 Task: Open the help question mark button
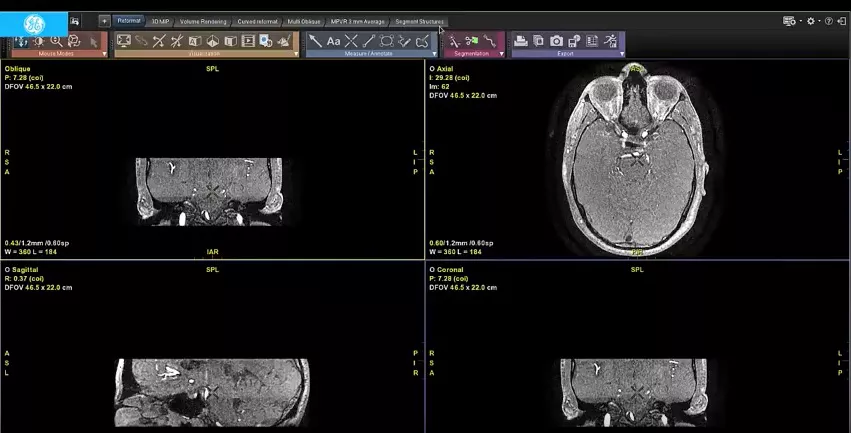tap(829, 21)
